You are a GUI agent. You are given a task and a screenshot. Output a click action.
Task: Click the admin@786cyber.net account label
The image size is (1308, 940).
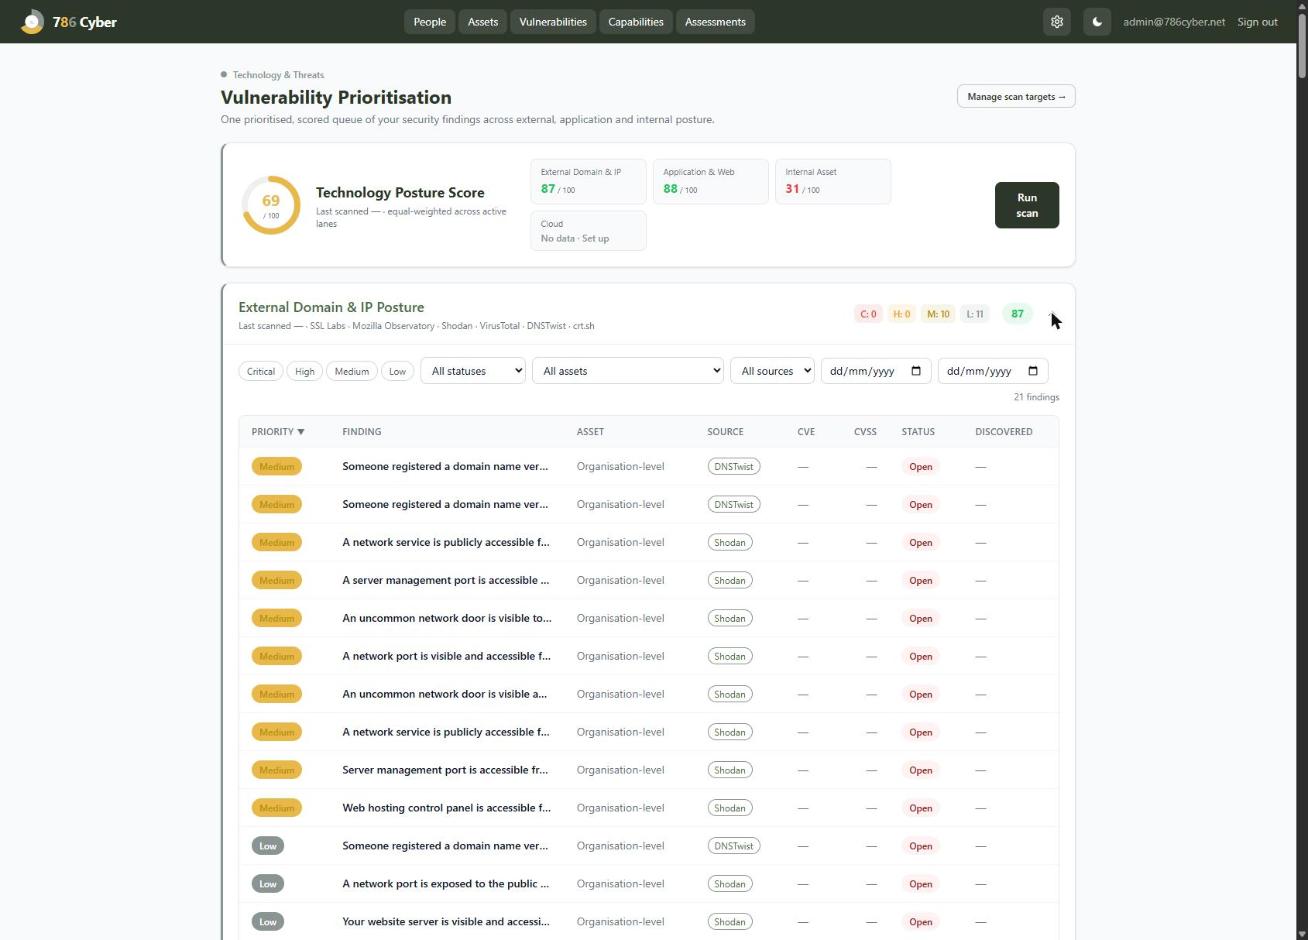pyautogui.click(x=1174, y=22)
